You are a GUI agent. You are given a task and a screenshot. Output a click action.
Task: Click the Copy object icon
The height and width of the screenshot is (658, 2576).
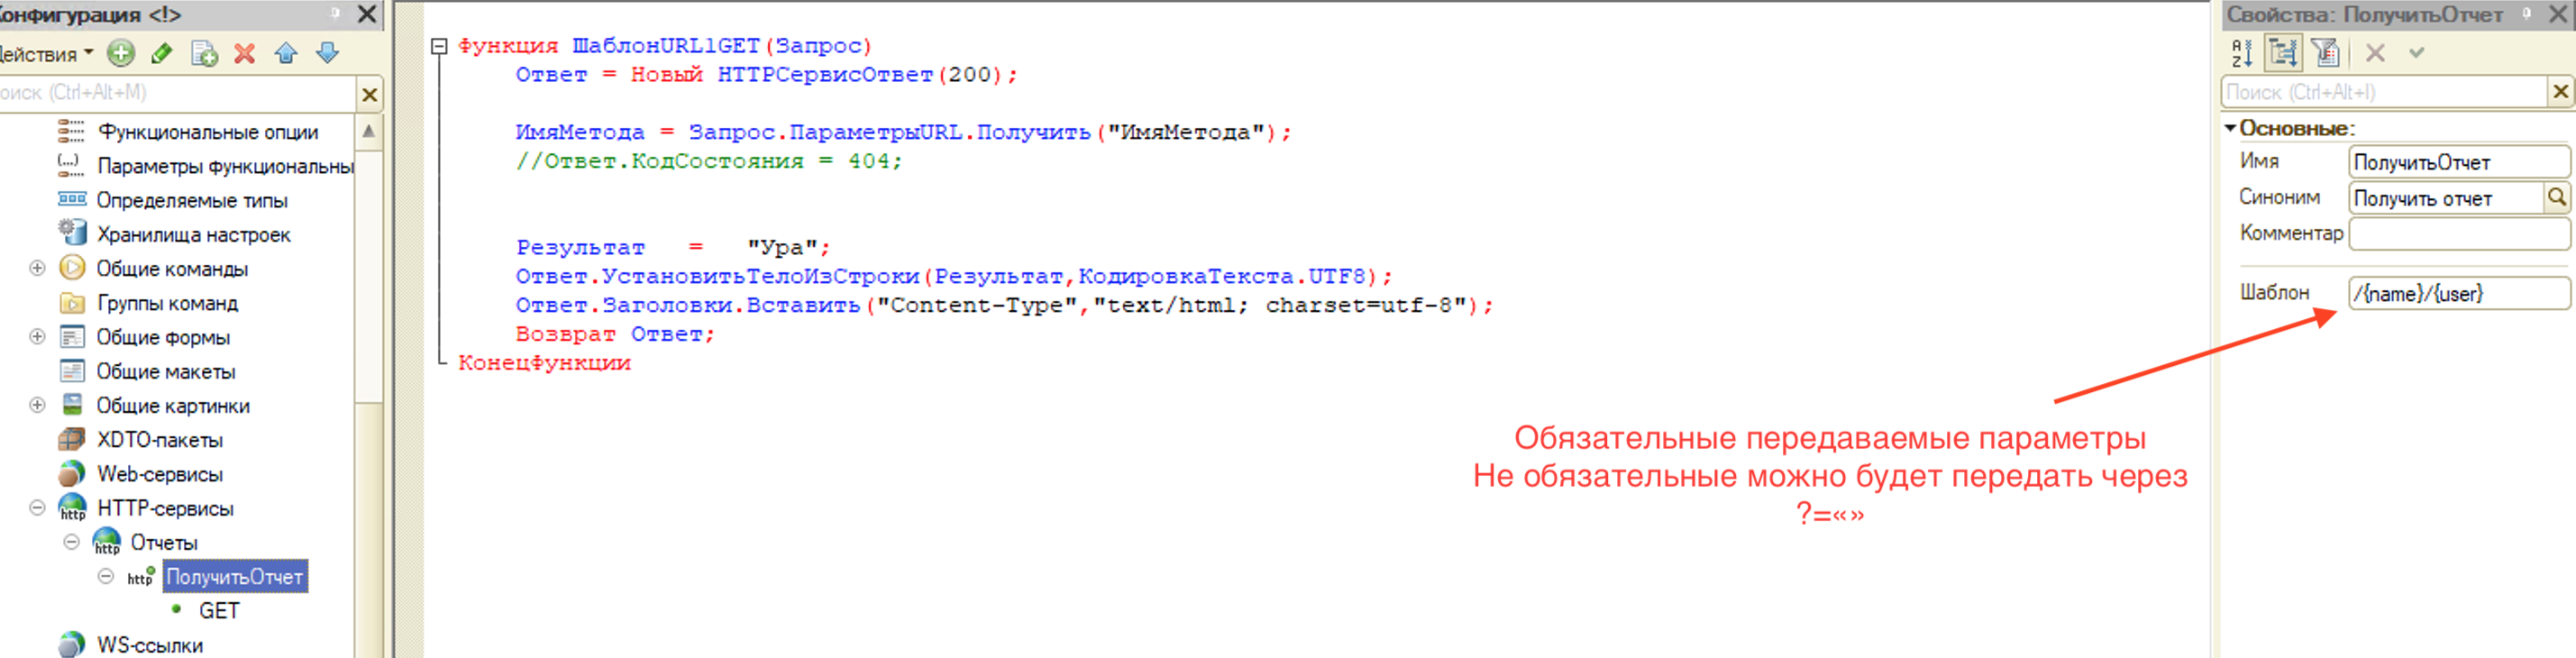(204, 53)
